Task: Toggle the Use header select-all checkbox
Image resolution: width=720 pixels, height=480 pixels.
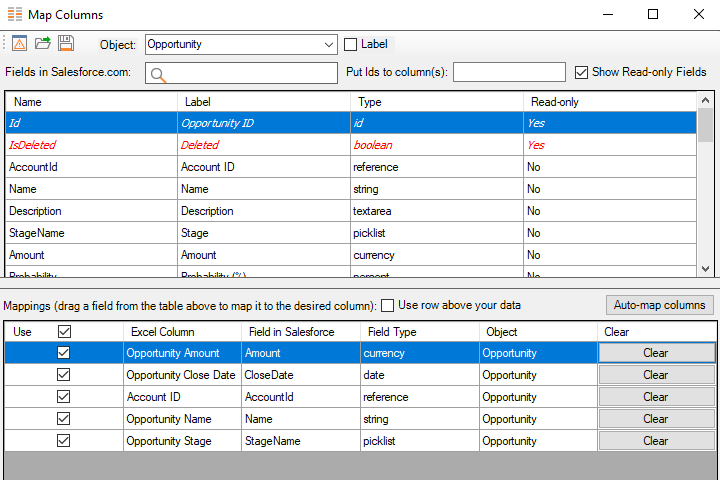Action: tap(64, 332)
